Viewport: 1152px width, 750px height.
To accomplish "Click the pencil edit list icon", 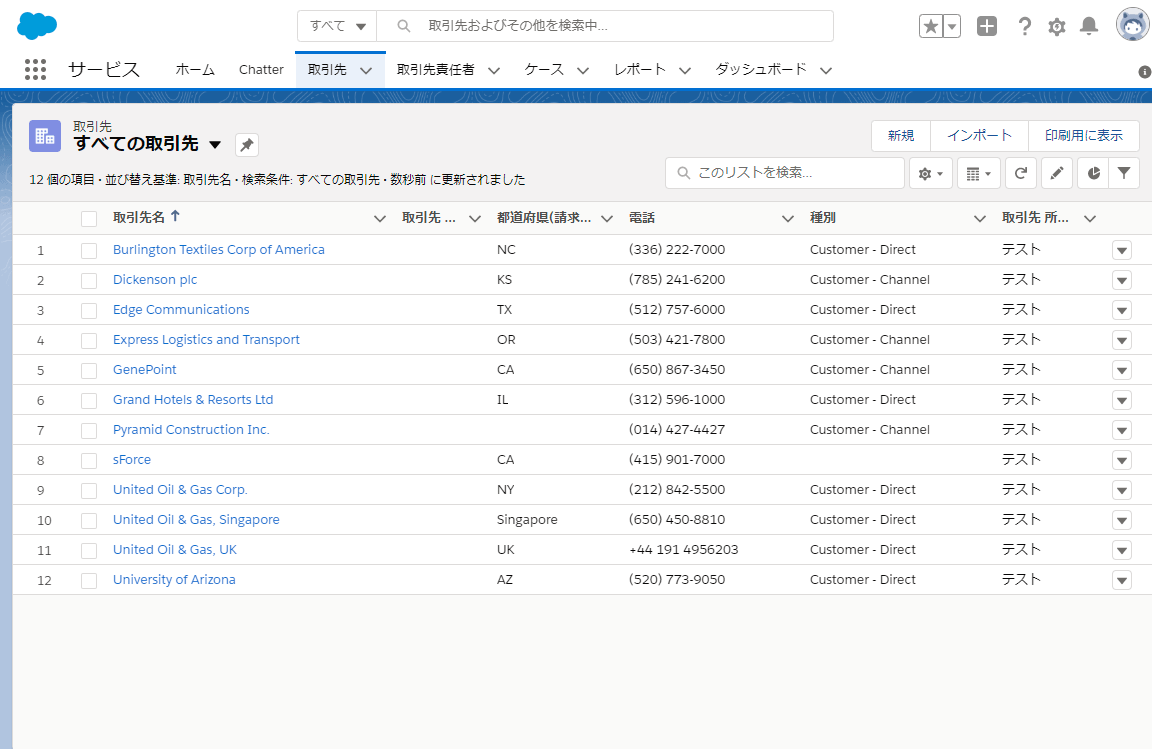I will (x=1056, y=173).
